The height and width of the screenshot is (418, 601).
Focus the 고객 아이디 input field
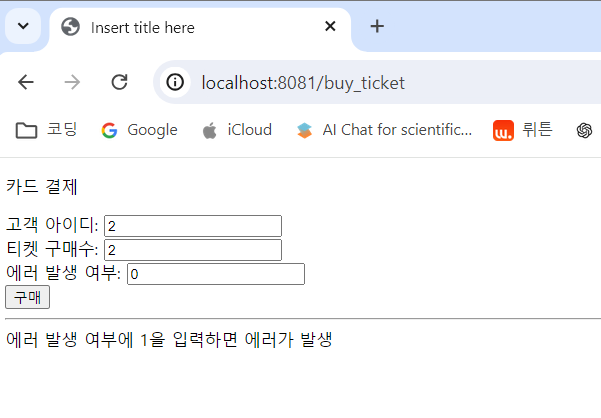click(x=193, y=226)
